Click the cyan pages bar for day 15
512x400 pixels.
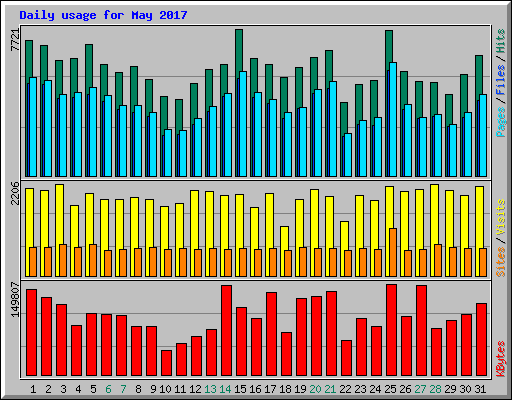(243, 124)
